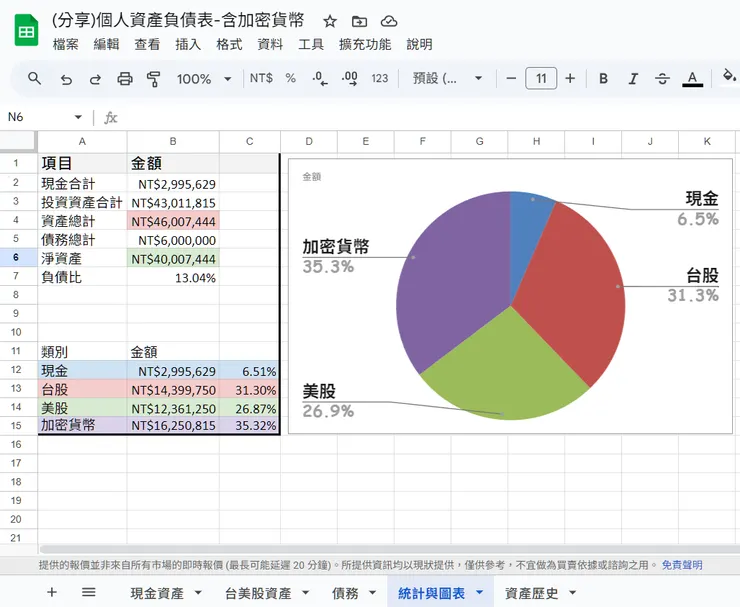Toggle bold formatting

point(603,78)
